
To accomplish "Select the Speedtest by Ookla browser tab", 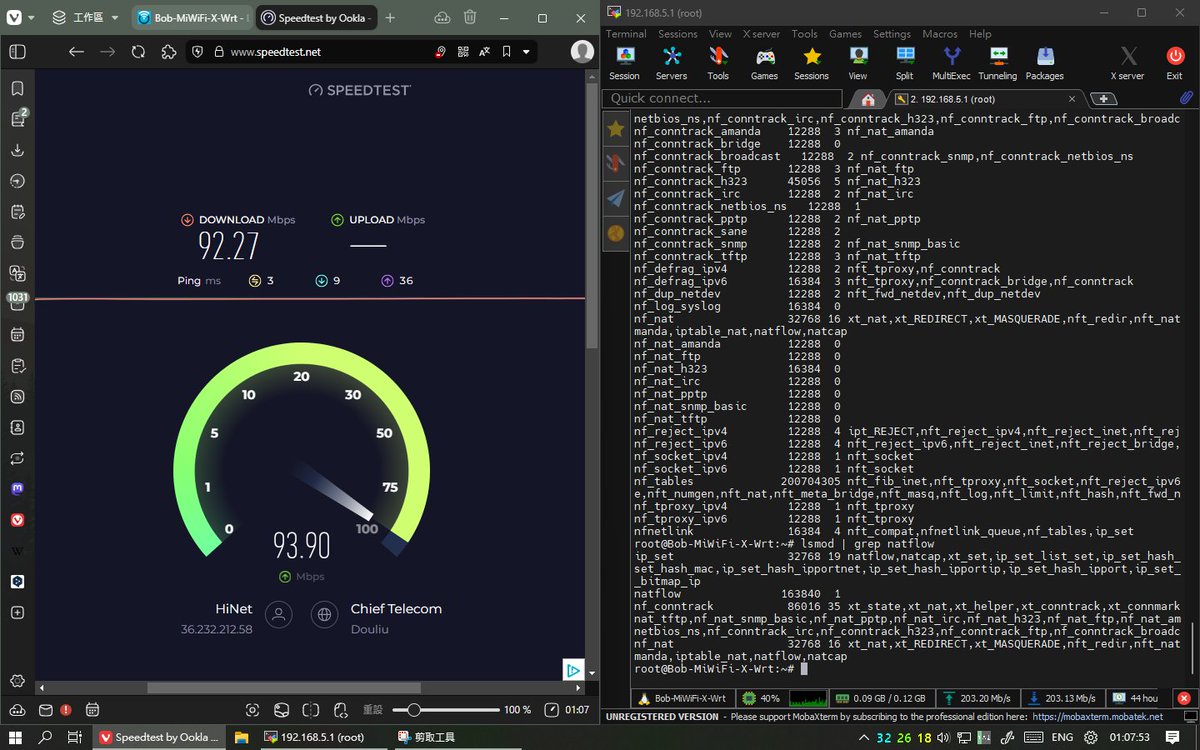I will tap(316, 18).
